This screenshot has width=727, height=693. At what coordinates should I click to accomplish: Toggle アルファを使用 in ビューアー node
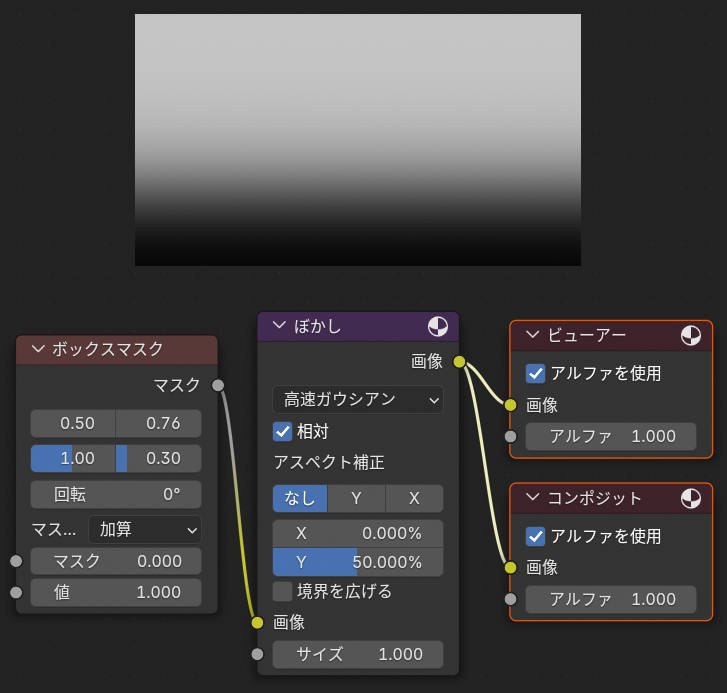pyautogui.click(x=536, y=373)
